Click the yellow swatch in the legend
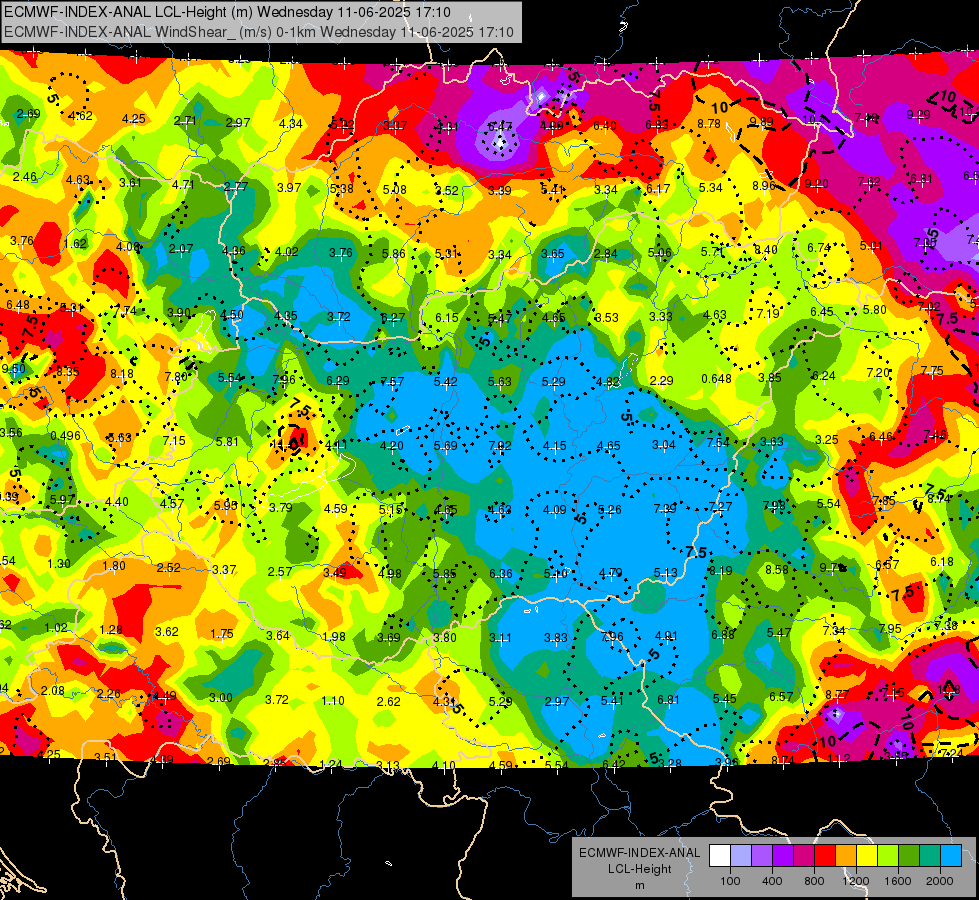 (x=867, y=856)
